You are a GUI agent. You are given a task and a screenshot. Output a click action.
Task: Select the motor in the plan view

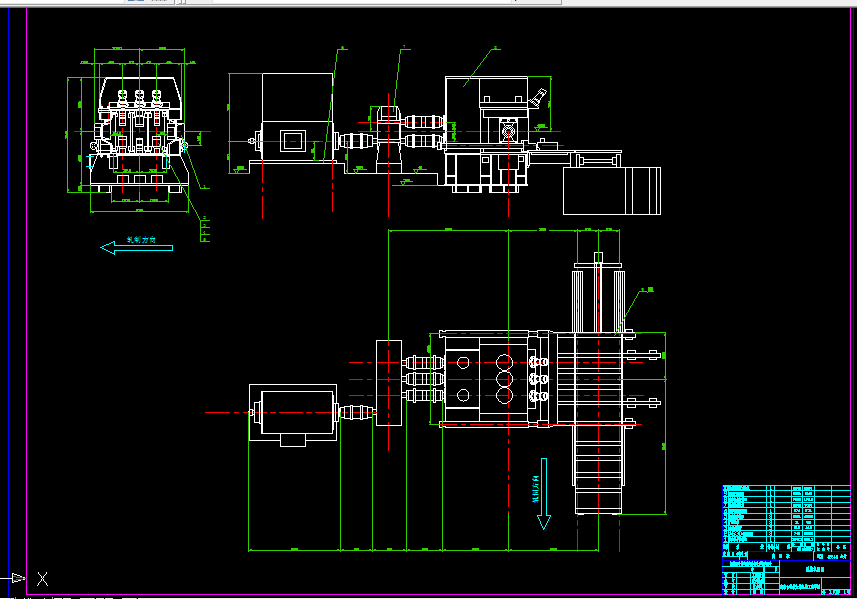(293, 414)
